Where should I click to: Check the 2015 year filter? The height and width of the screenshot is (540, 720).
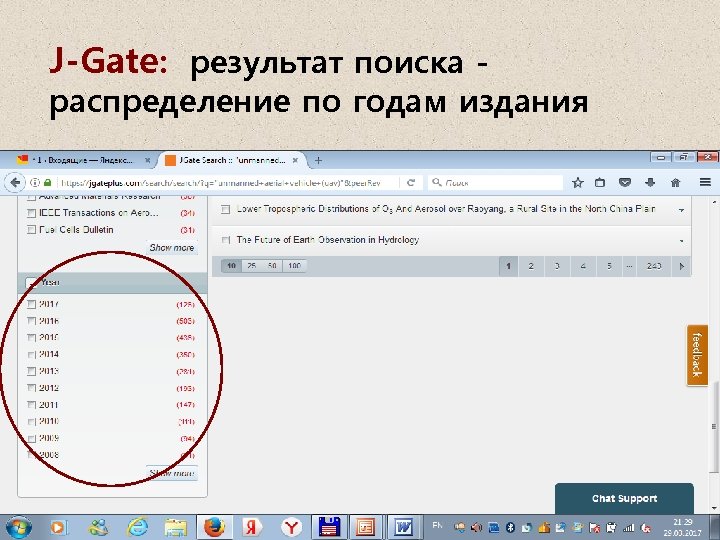[31, 338]
